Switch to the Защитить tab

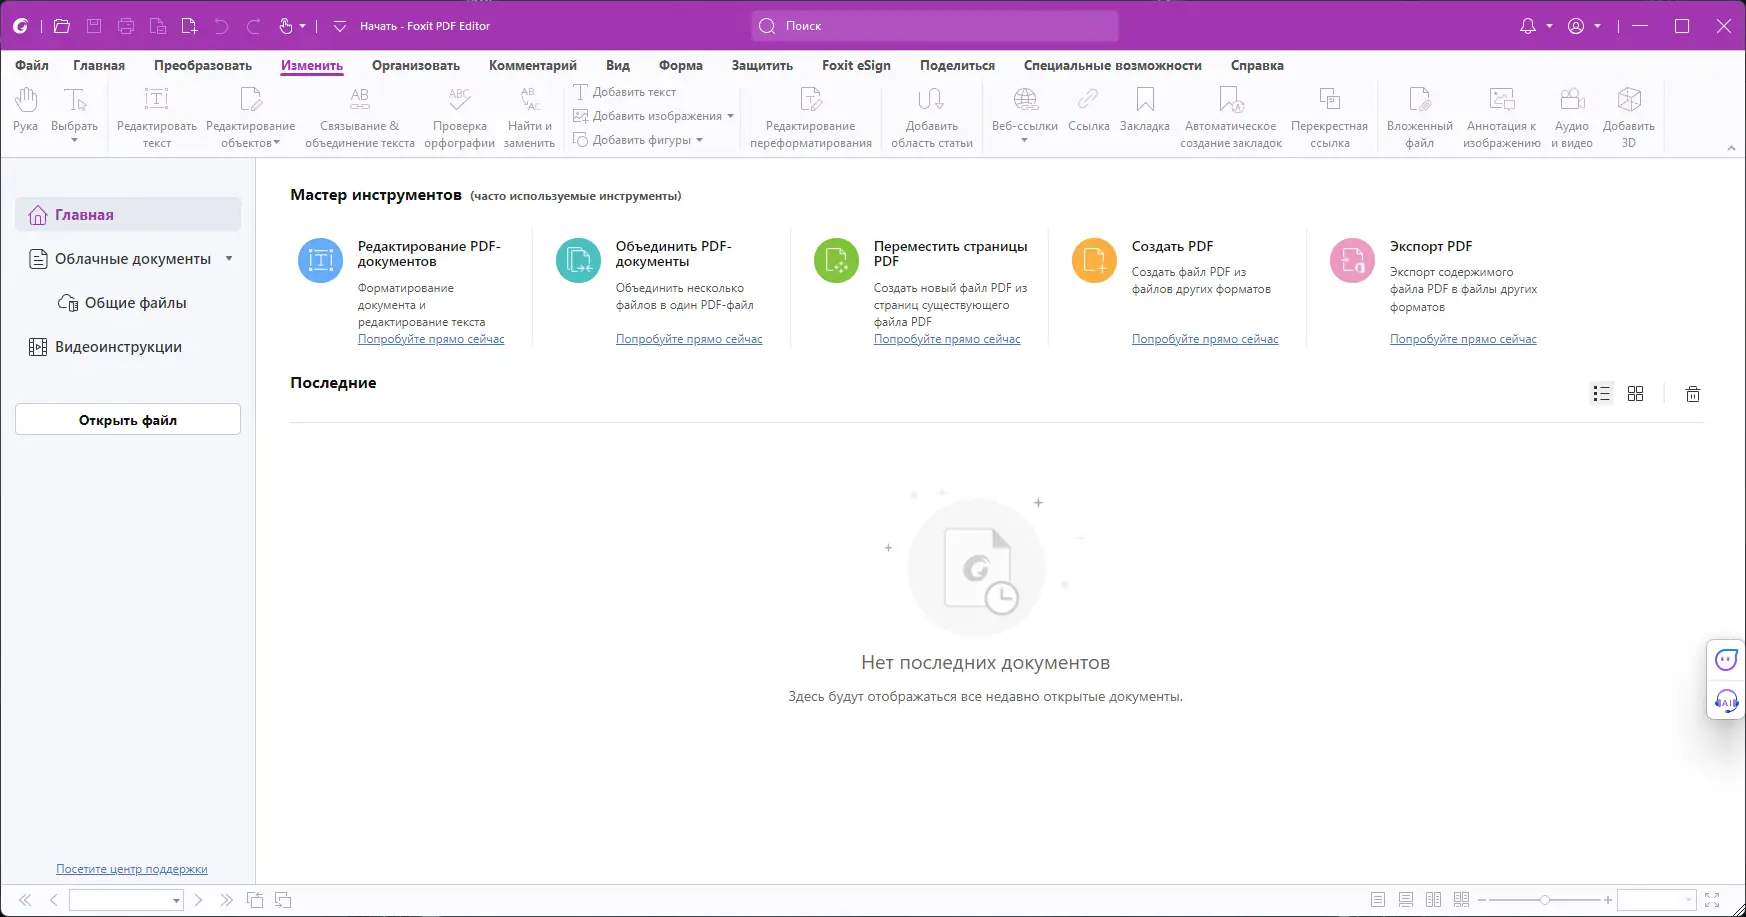click(x=762, y=65)
